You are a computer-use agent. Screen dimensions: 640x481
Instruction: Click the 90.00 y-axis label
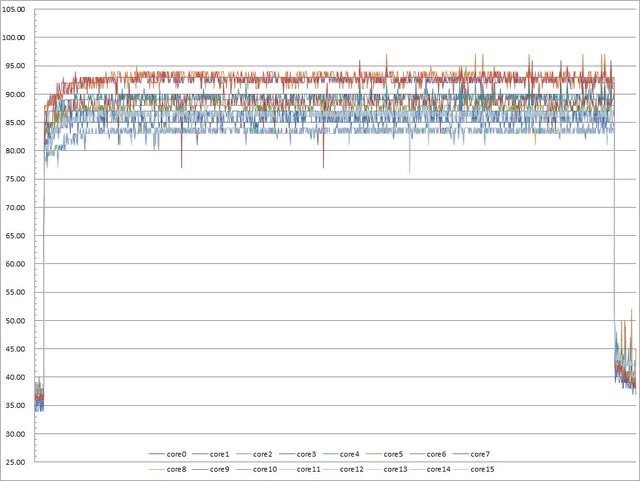18,95
